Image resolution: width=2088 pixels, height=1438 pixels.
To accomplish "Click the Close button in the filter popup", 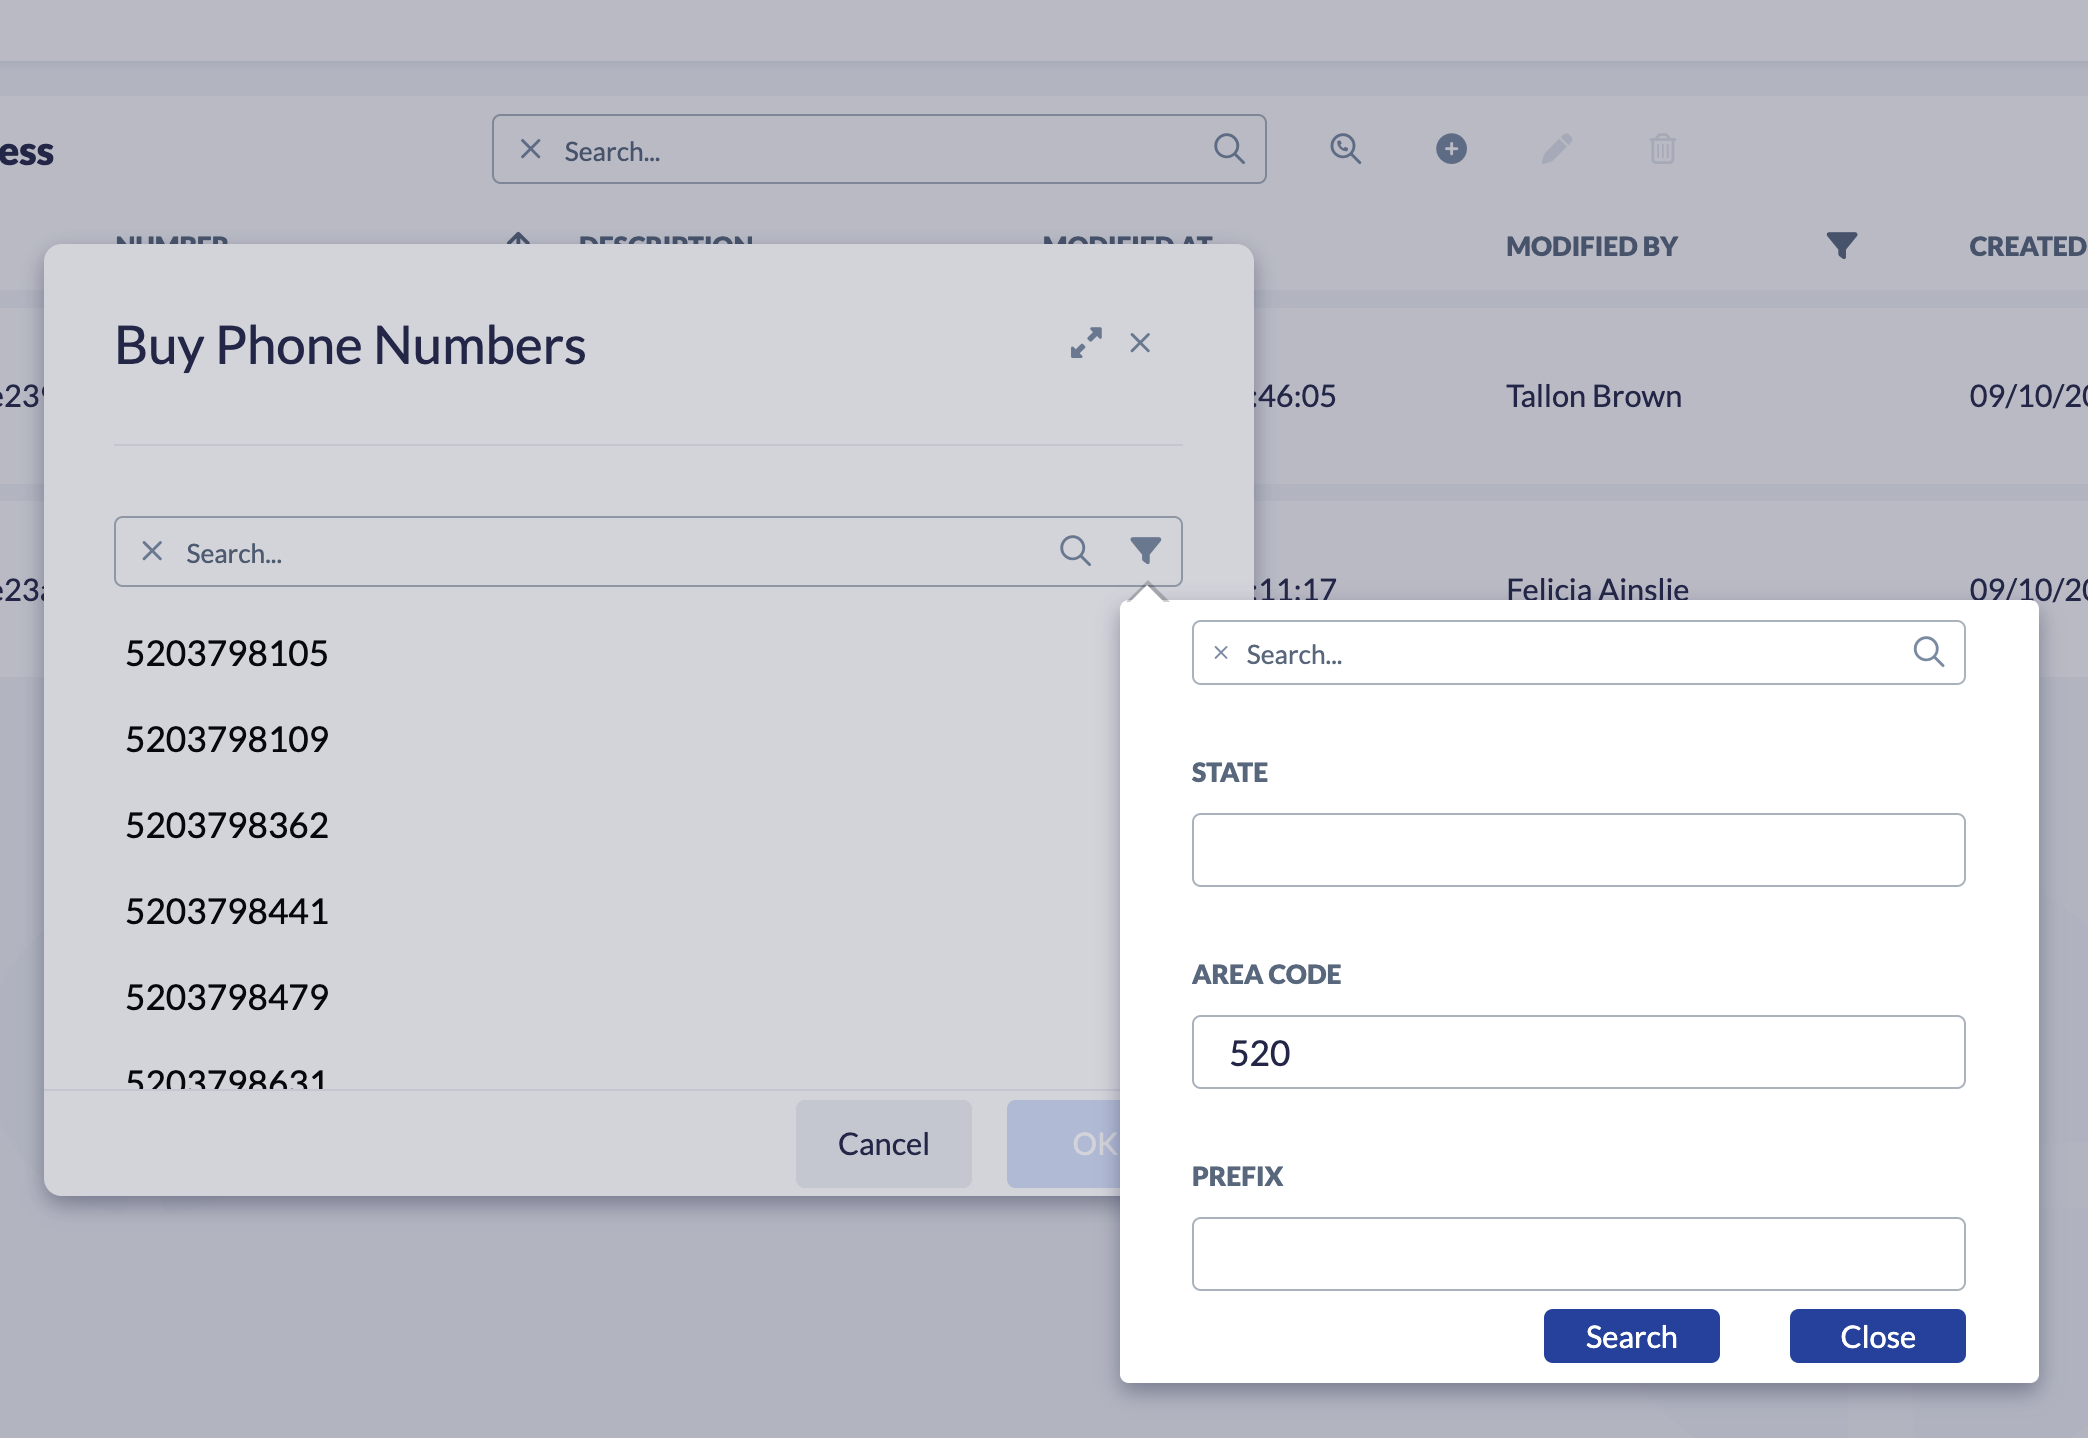I will [1877, 1336].
